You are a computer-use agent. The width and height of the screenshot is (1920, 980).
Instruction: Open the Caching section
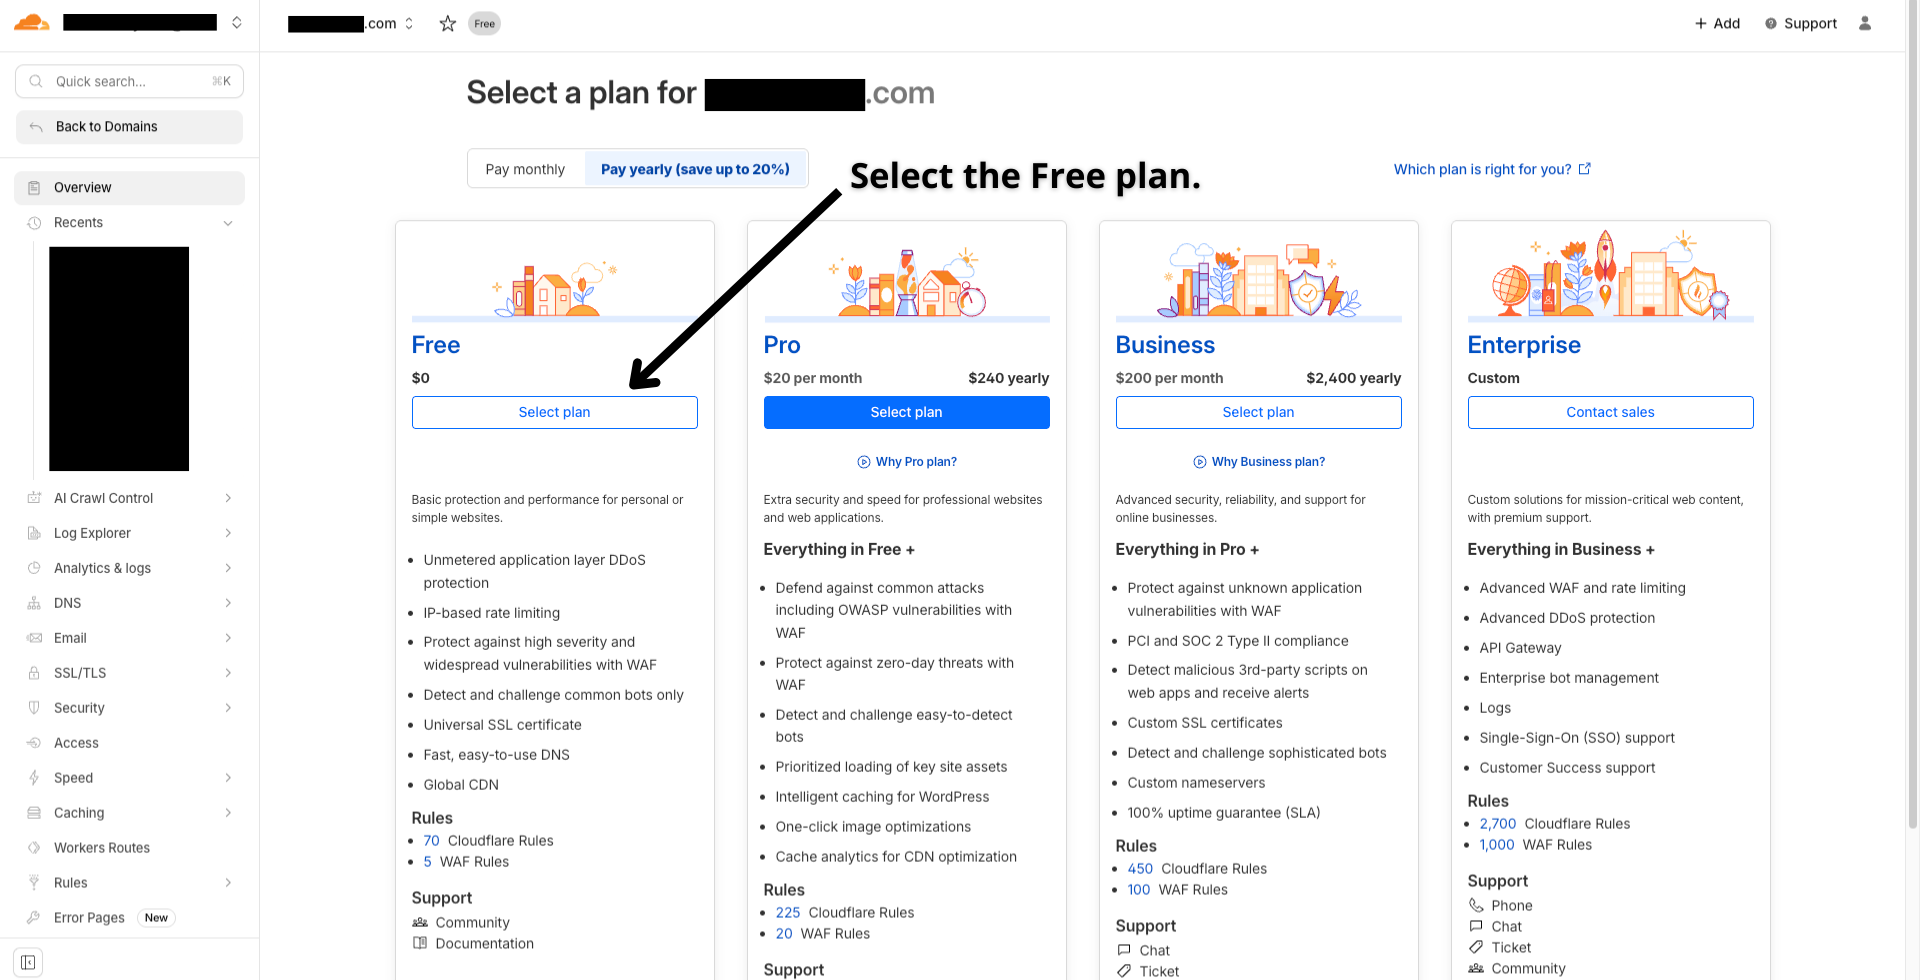point(79,812)
